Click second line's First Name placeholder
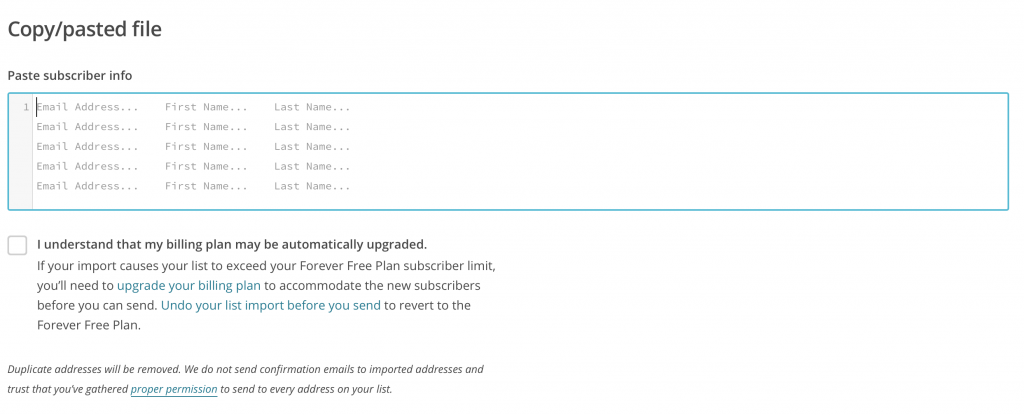 click(x=206, y=127)
